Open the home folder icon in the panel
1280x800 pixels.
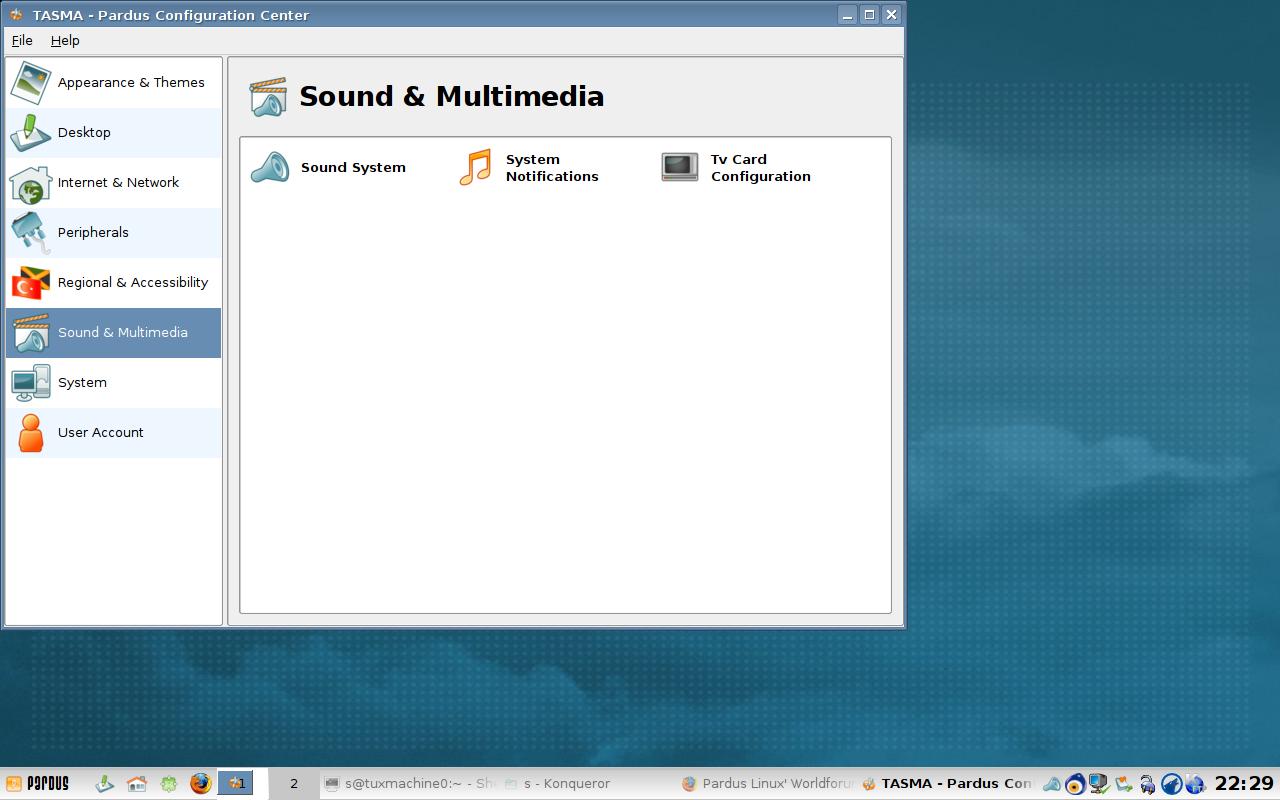pos(137,784)
